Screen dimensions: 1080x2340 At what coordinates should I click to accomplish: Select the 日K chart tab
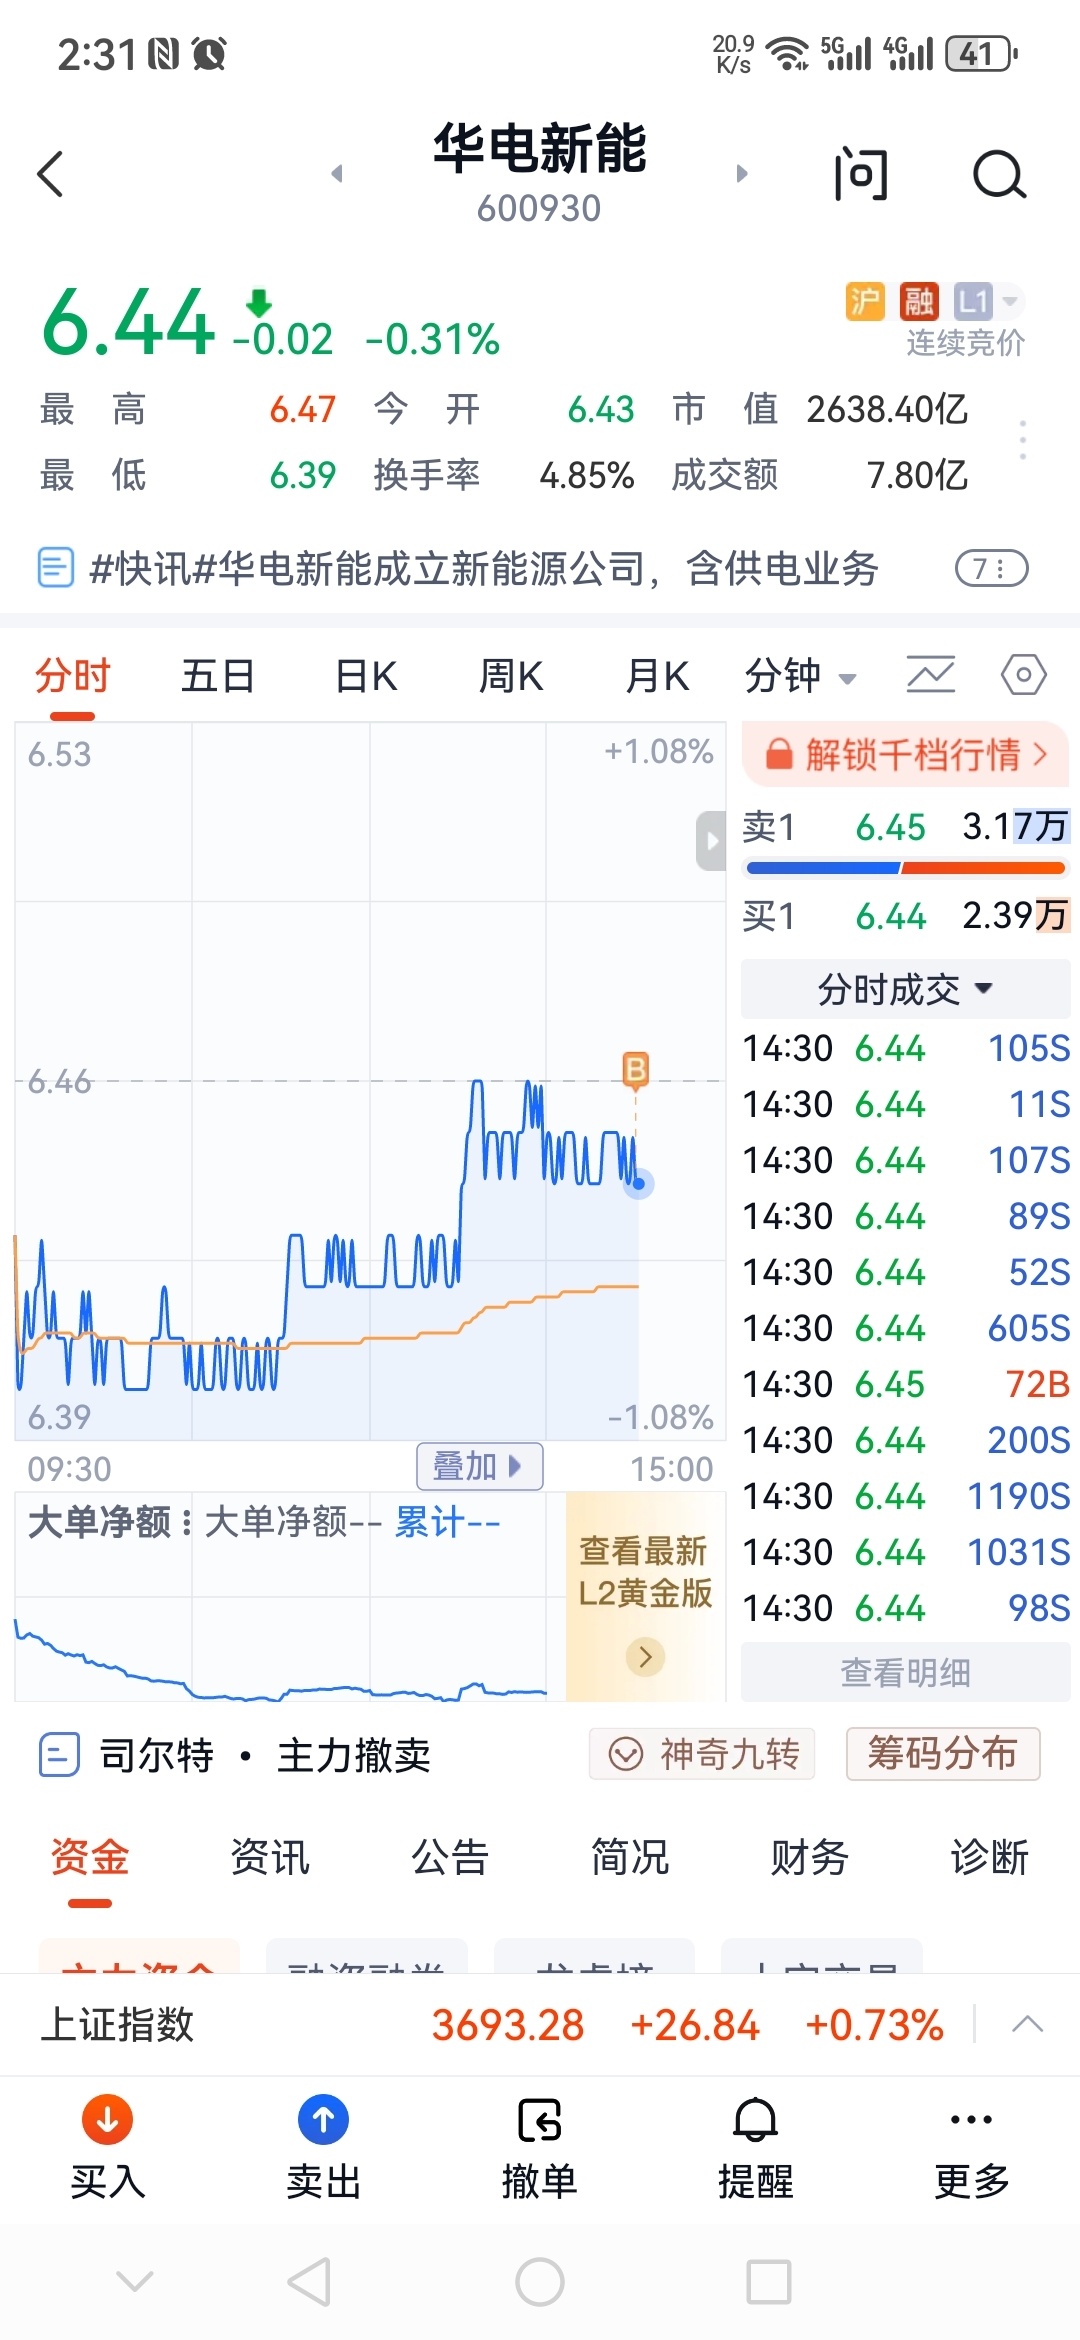(366, 677)
